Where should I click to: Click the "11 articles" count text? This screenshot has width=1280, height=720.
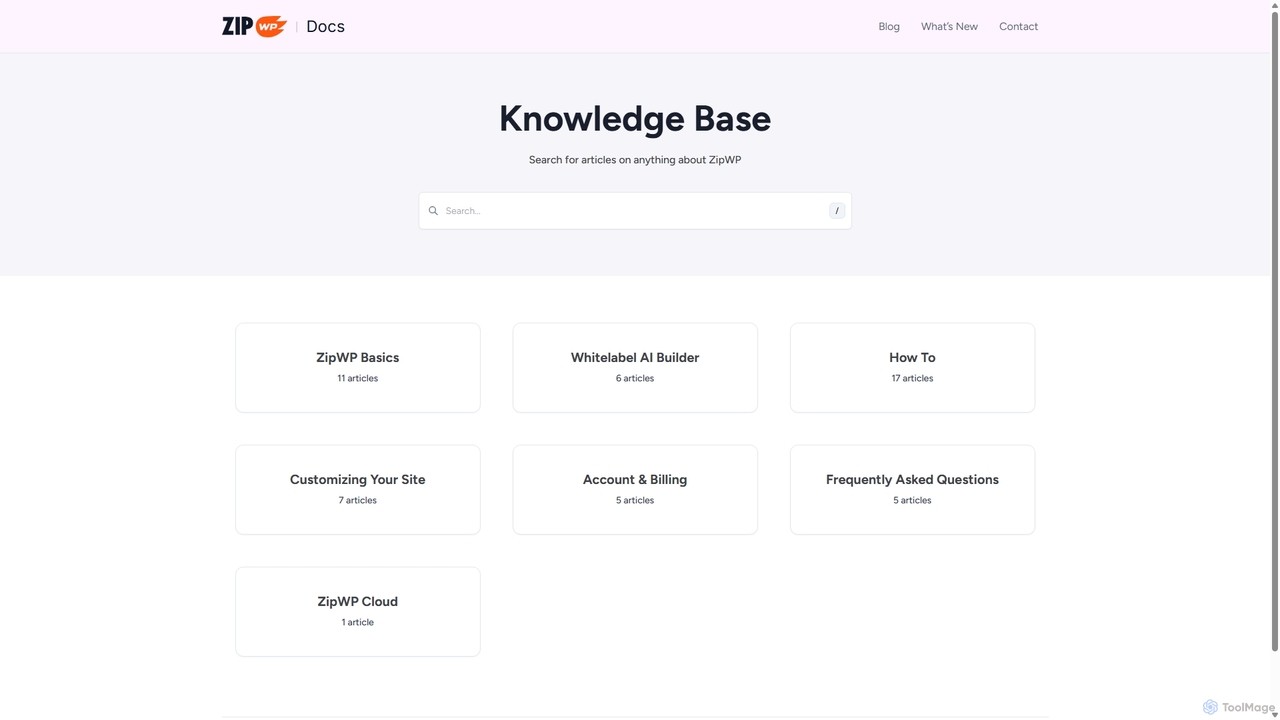tap(358, 378)
